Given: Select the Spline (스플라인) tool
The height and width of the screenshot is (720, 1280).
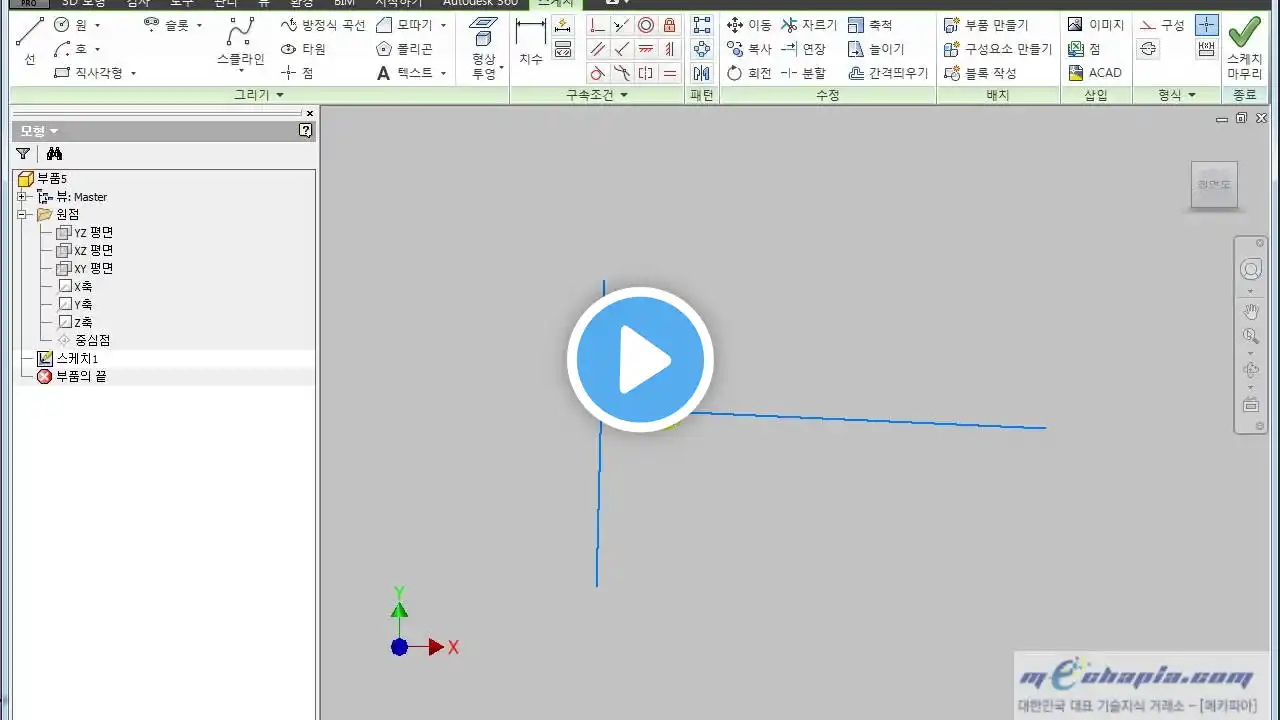Looking at the screenshot, I should point(240,42).
